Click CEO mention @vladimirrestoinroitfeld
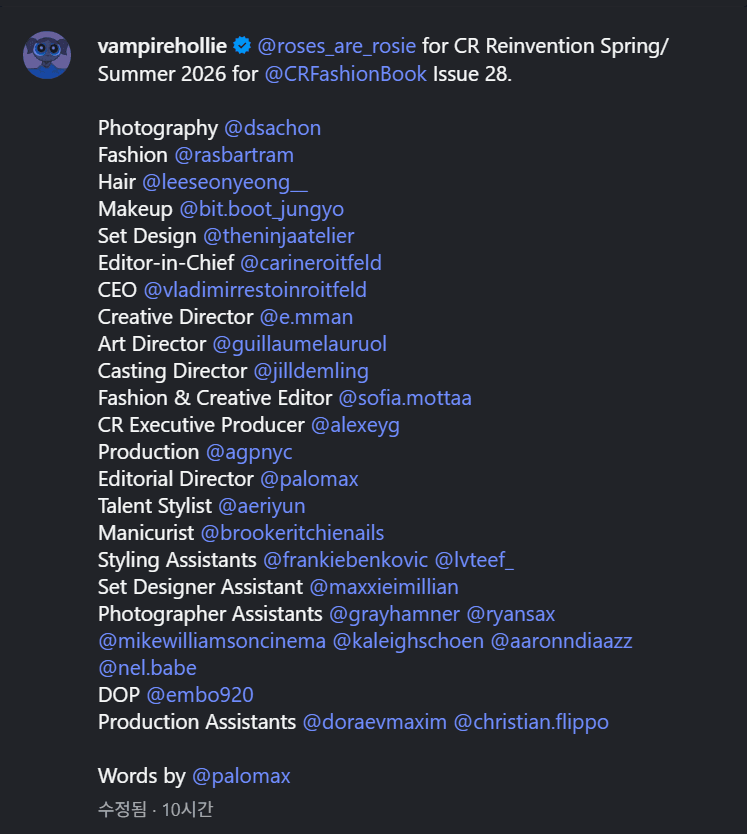747x834 pixels. [255, 290]
